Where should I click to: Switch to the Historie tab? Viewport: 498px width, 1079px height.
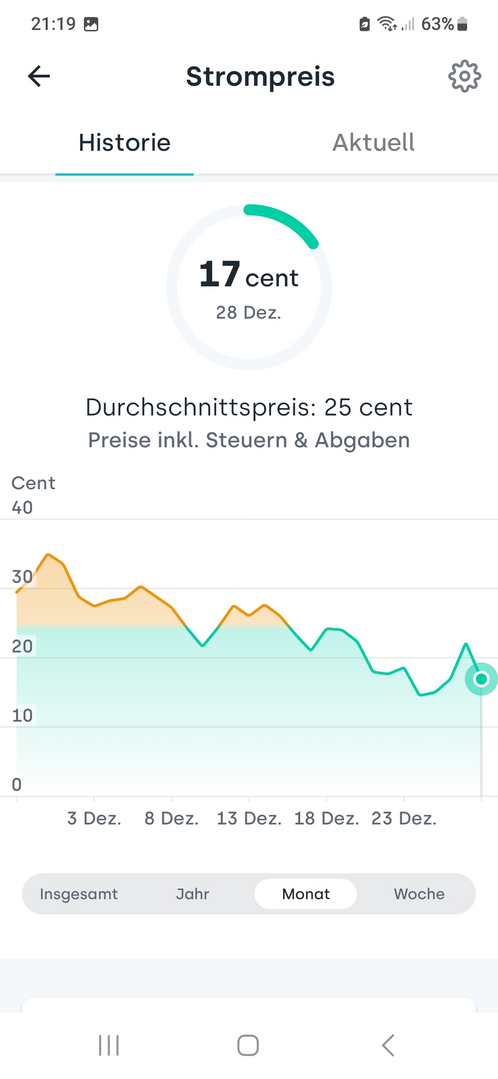coord(124,143)
